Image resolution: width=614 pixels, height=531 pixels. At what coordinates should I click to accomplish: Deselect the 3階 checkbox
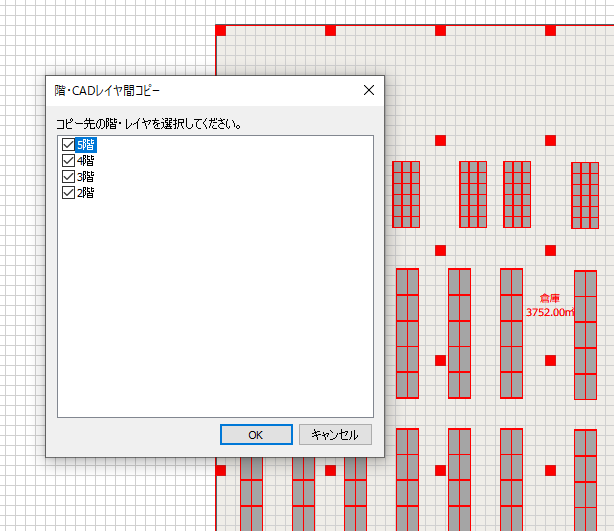coord(68,176)
